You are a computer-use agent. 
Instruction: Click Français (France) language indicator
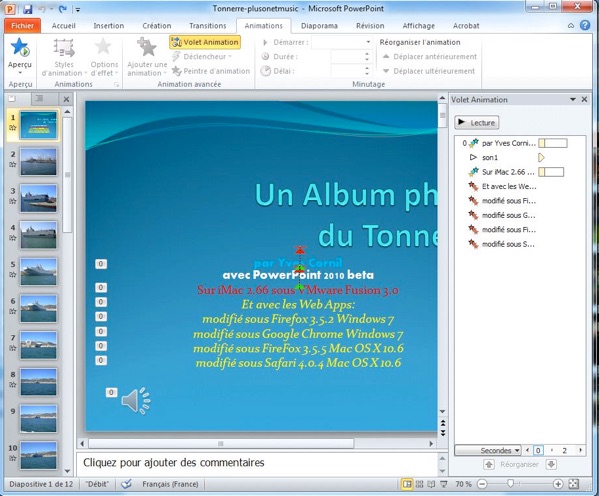click(170, 484)
